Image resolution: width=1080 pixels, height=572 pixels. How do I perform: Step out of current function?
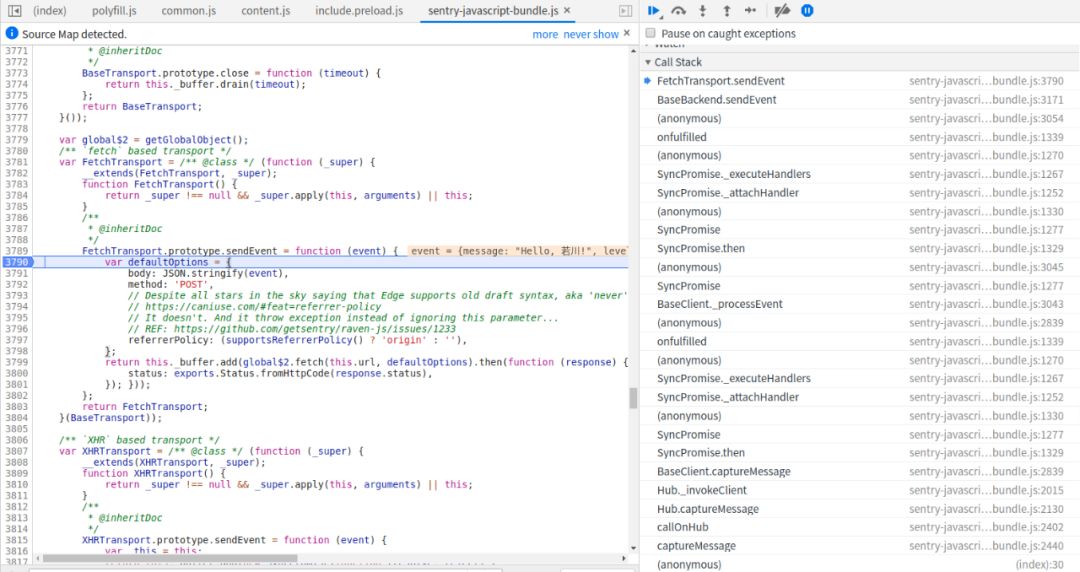point(727,10)
